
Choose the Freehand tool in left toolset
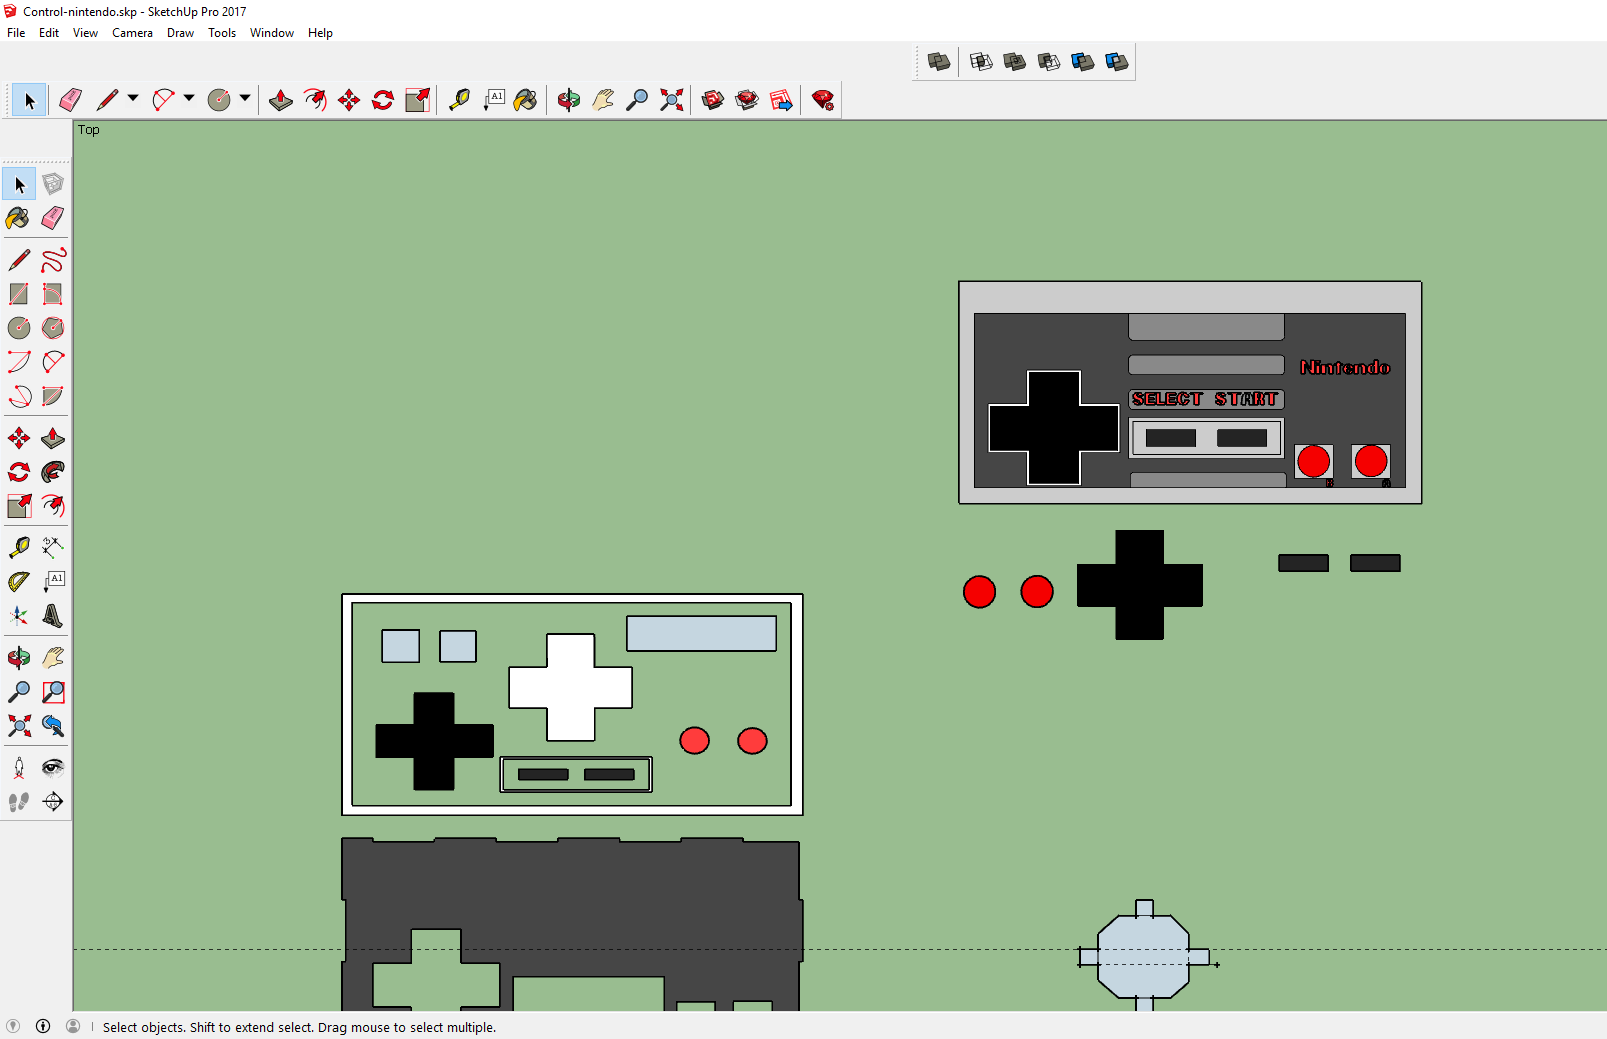53,260
